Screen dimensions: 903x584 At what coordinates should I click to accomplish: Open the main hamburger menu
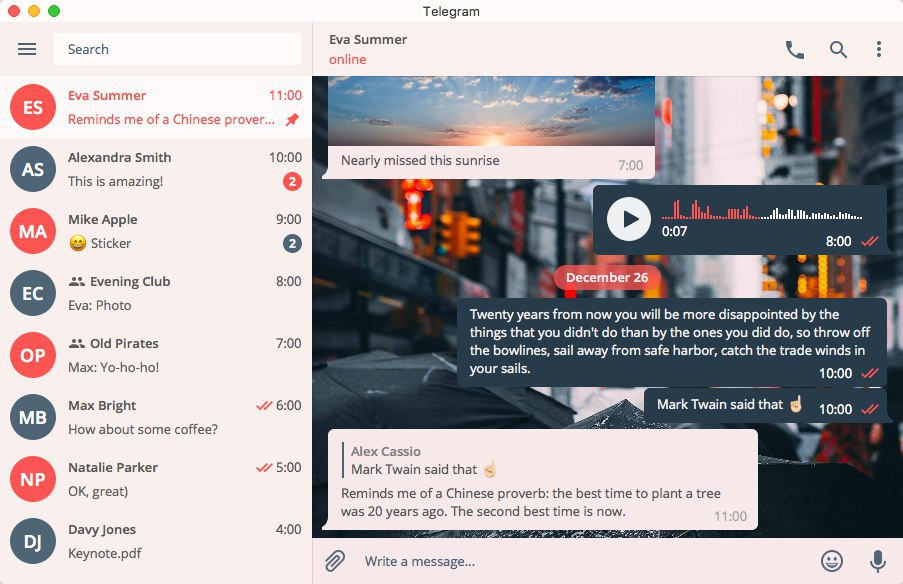click(27, 48)
